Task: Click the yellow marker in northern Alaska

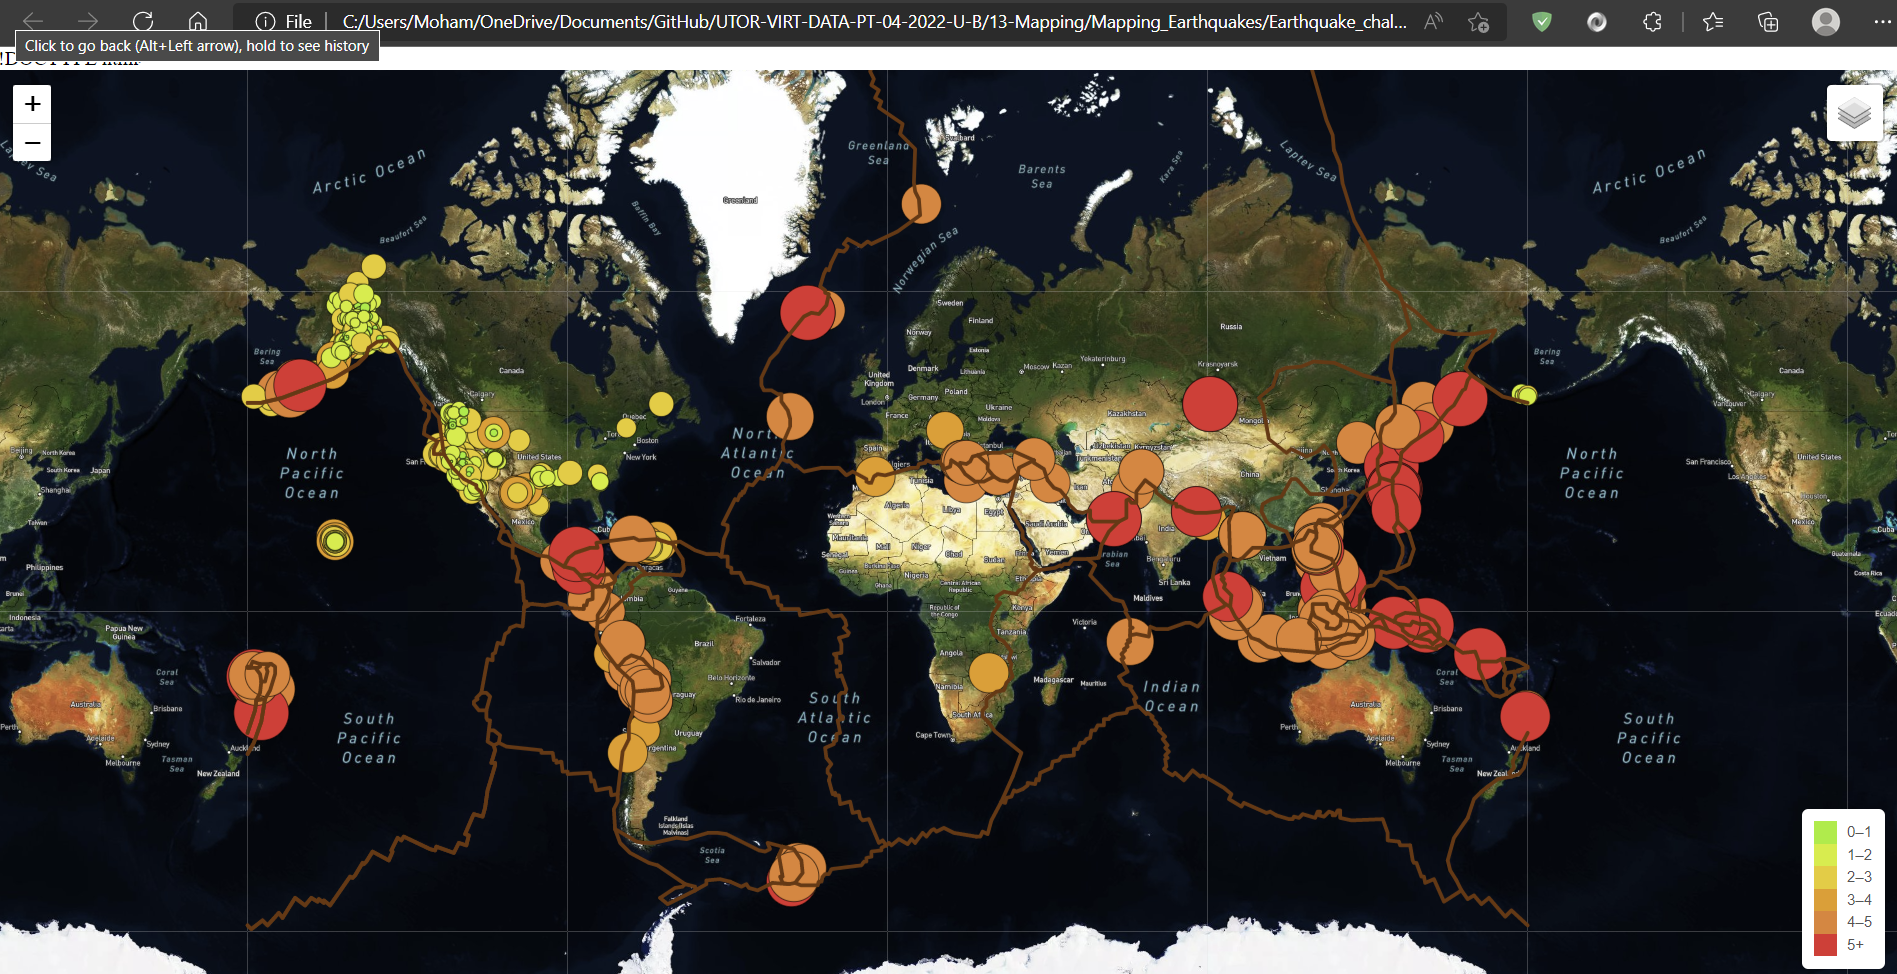Action: pos(373,266)
